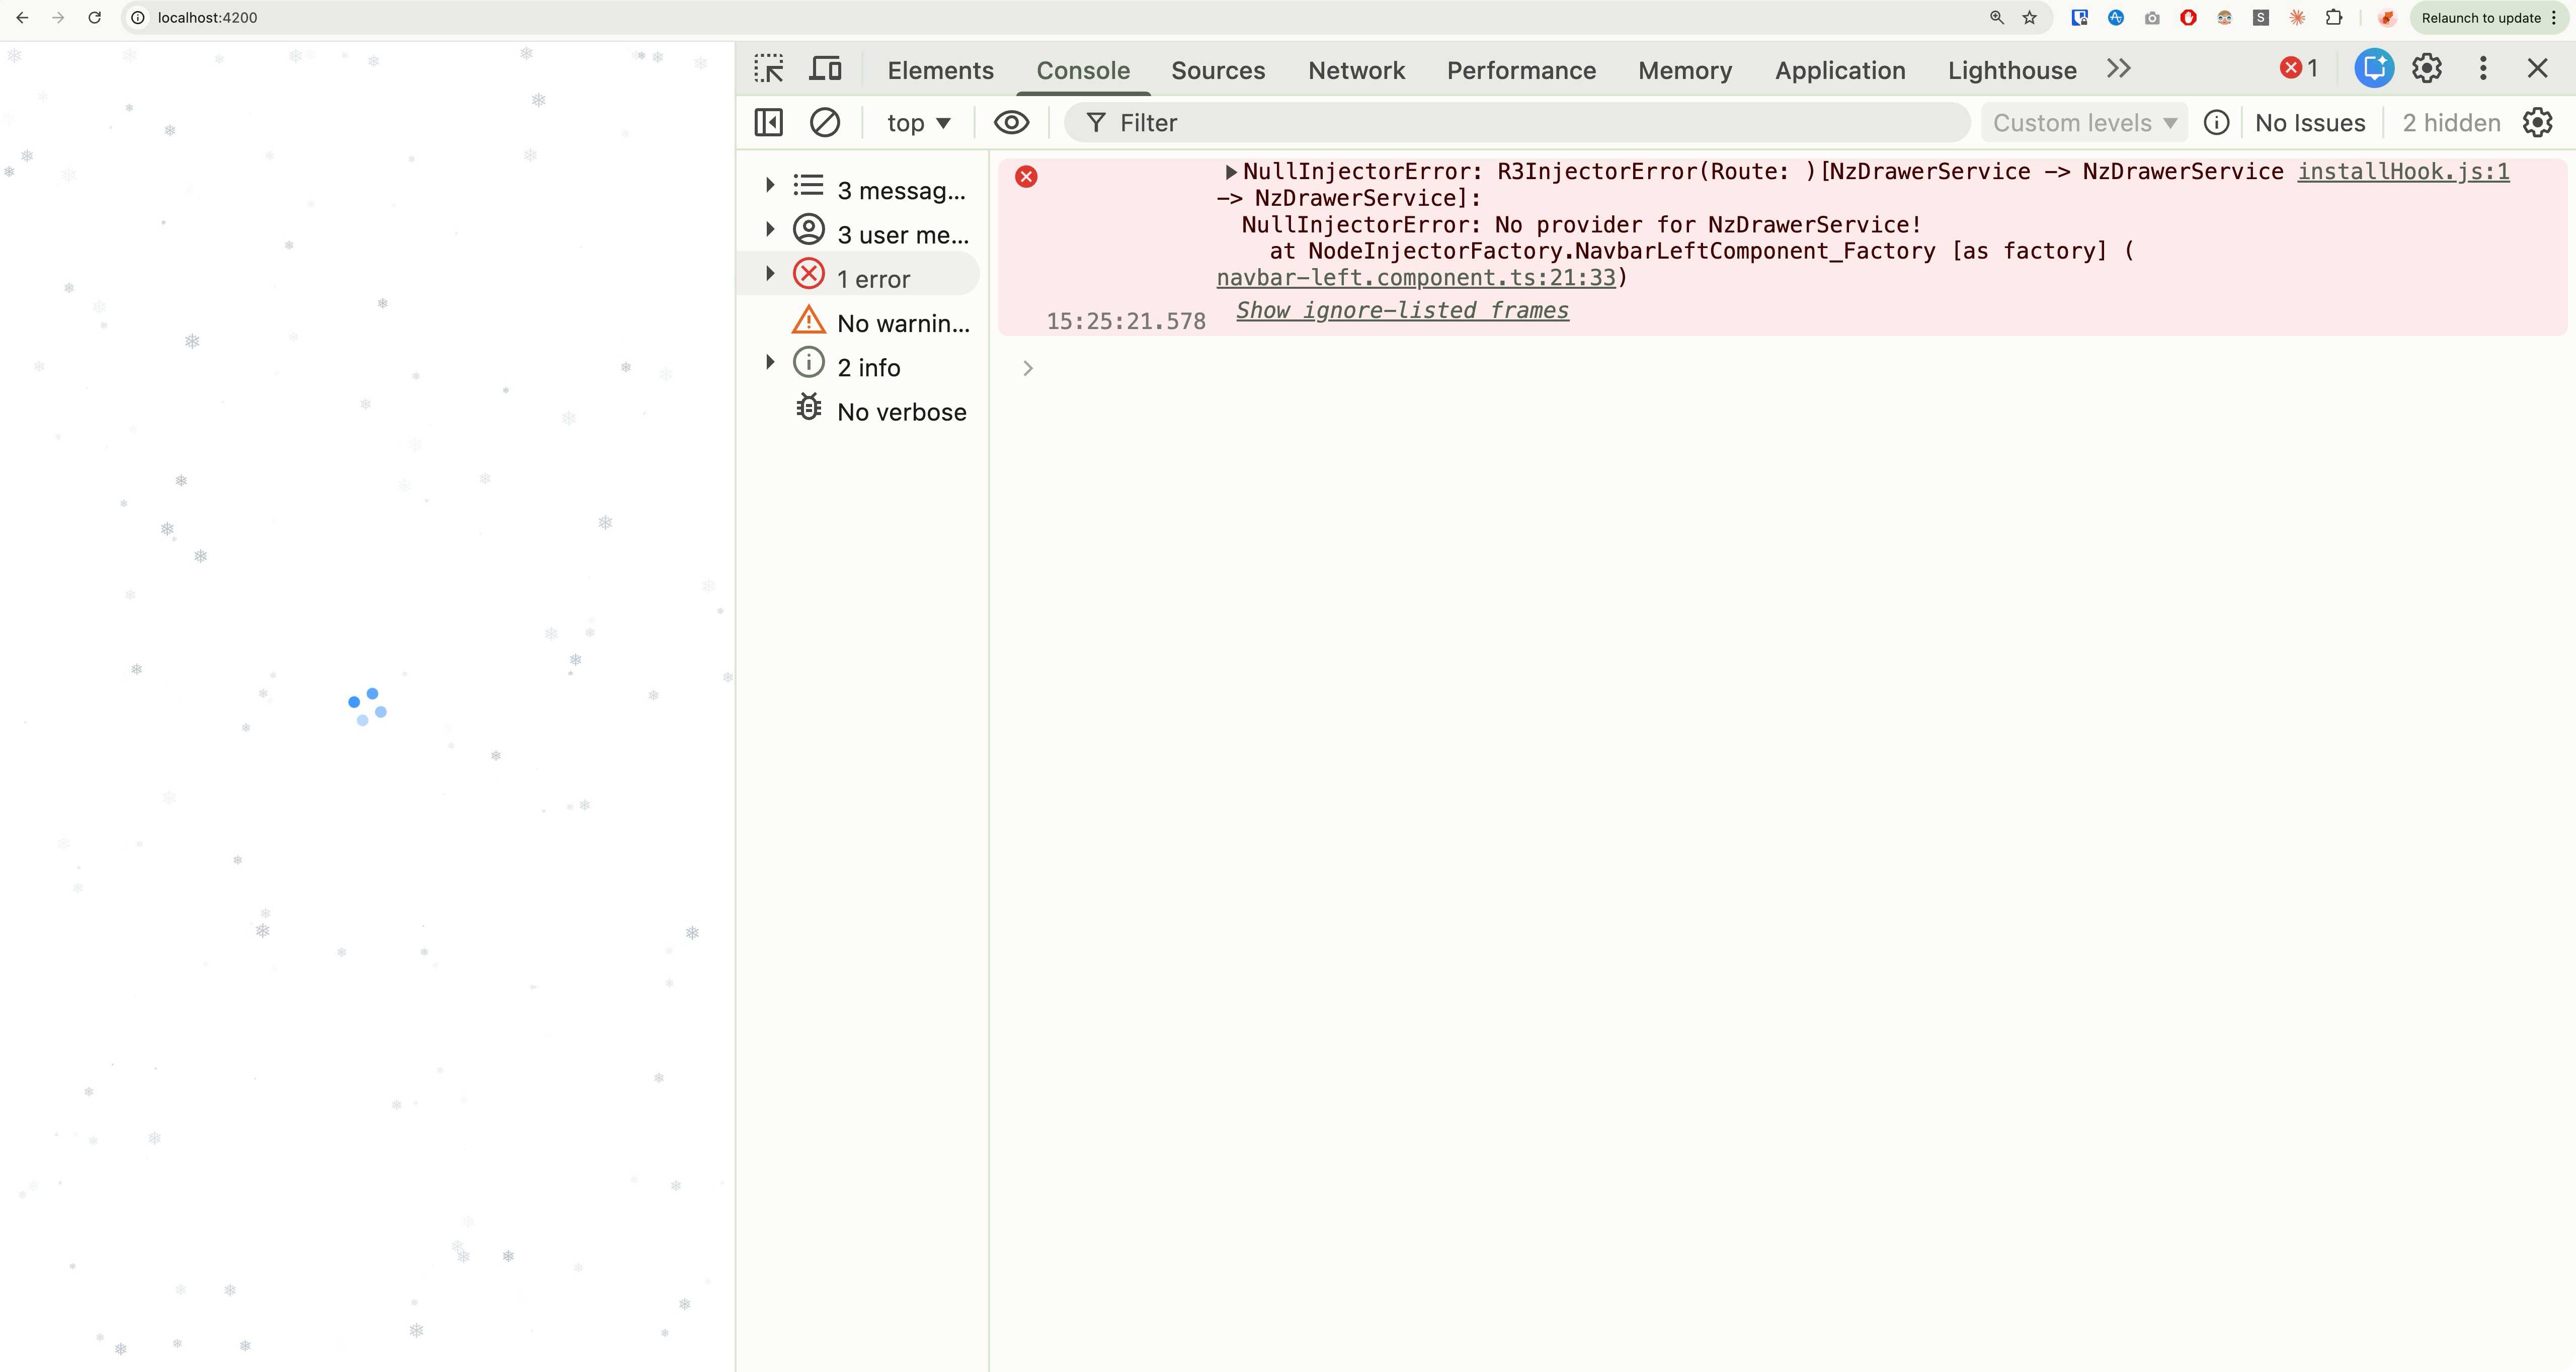Screen dimensions: 2576x1372
Task: Switch to the Network tab
Action: [x=1356, y=70]
